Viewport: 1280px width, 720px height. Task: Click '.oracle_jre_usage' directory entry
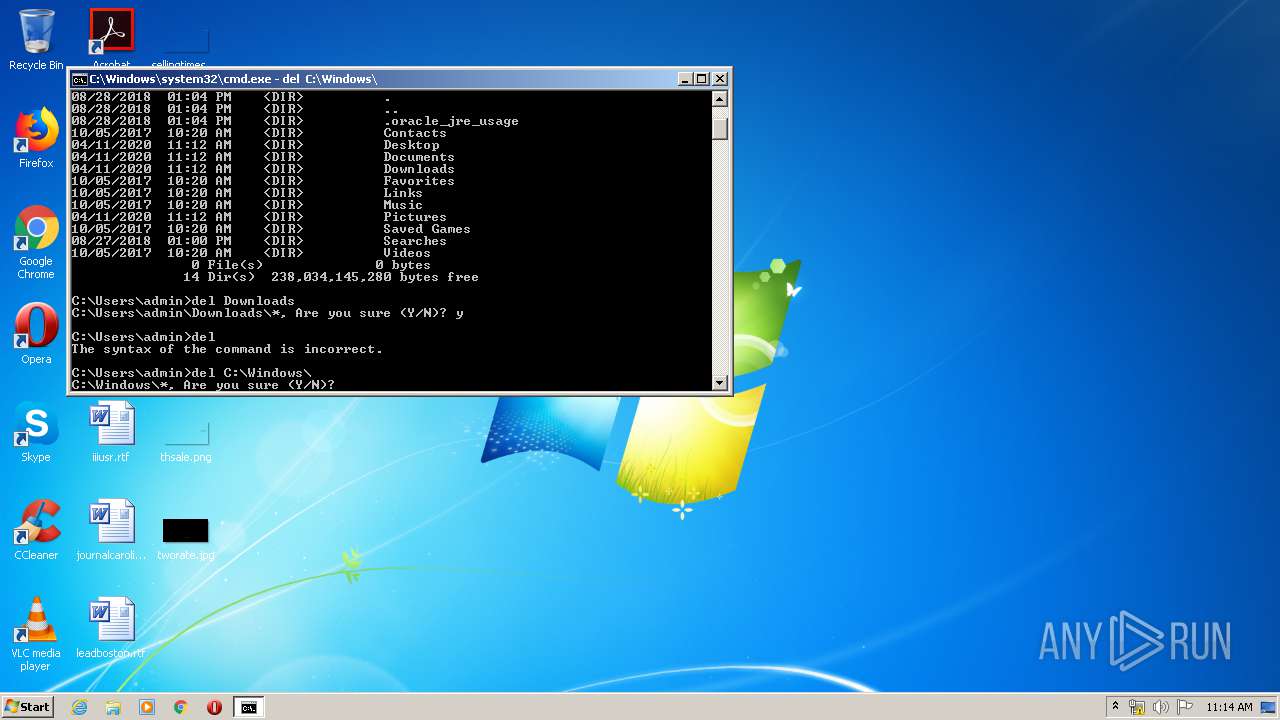coord(451,121)
